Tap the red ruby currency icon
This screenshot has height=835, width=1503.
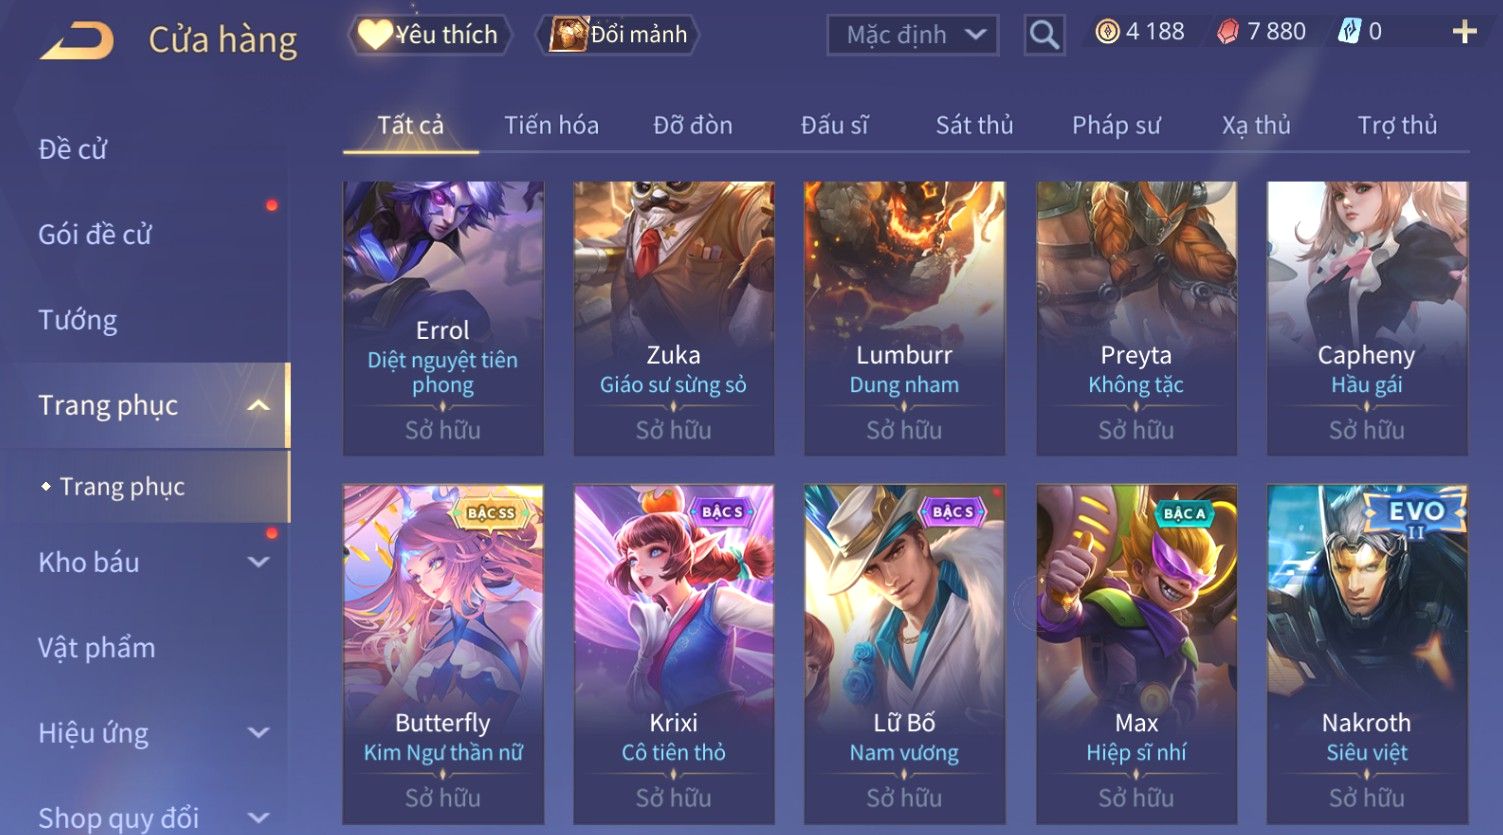pyautogui.click(x=1228, y=32)
